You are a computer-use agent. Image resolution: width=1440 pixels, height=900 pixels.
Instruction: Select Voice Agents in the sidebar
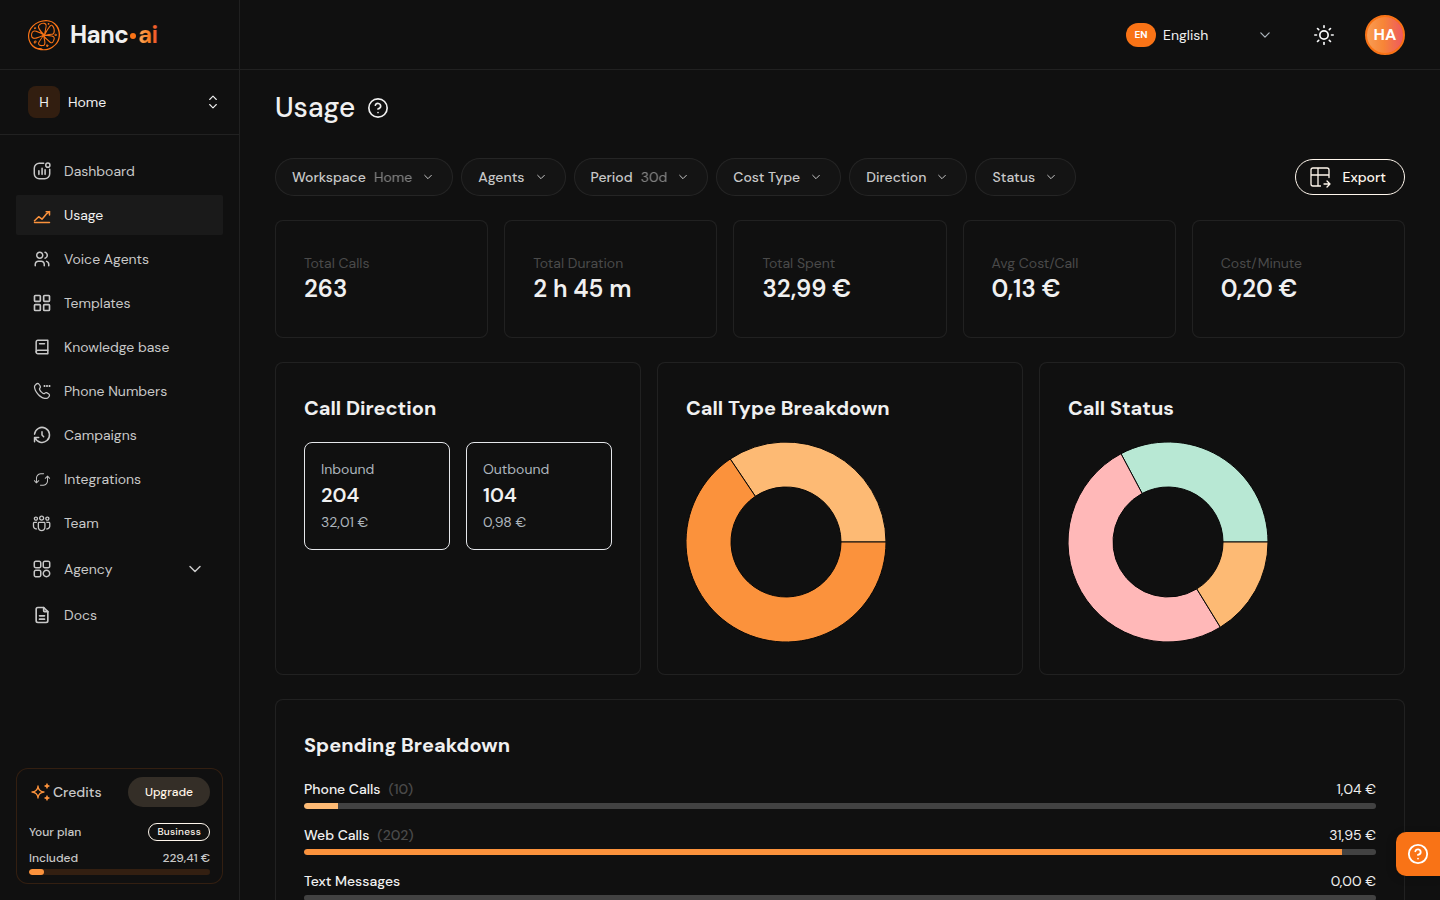pyautogui.click(x=104, y=258)
